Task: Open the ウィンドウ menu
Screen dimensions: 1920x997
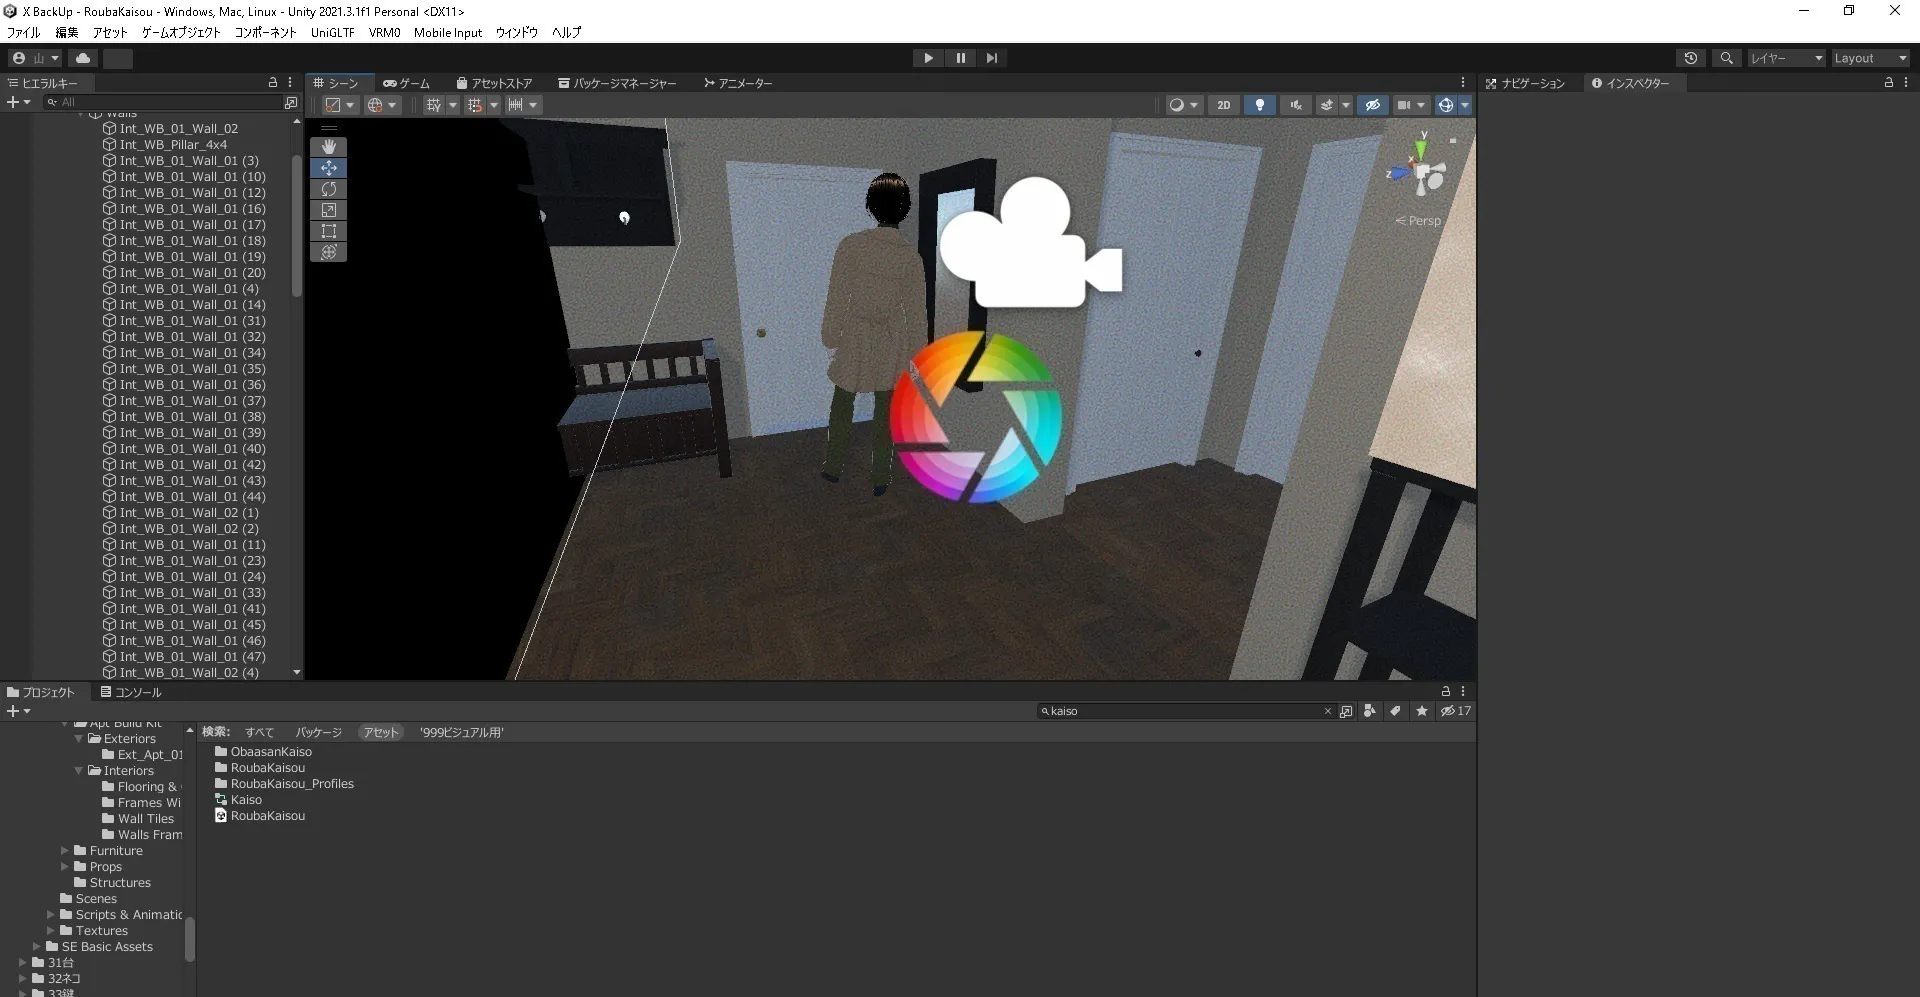Action: 516,32
